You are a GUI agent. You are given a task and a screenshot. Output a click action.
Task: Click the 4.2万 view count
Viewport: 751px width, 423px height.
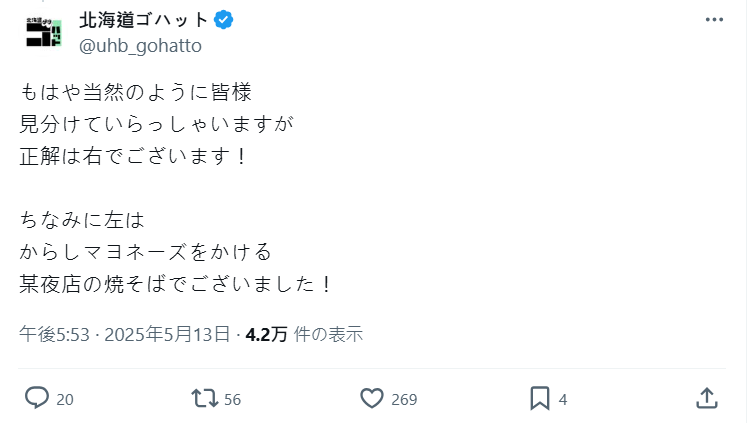pos(267,334)
